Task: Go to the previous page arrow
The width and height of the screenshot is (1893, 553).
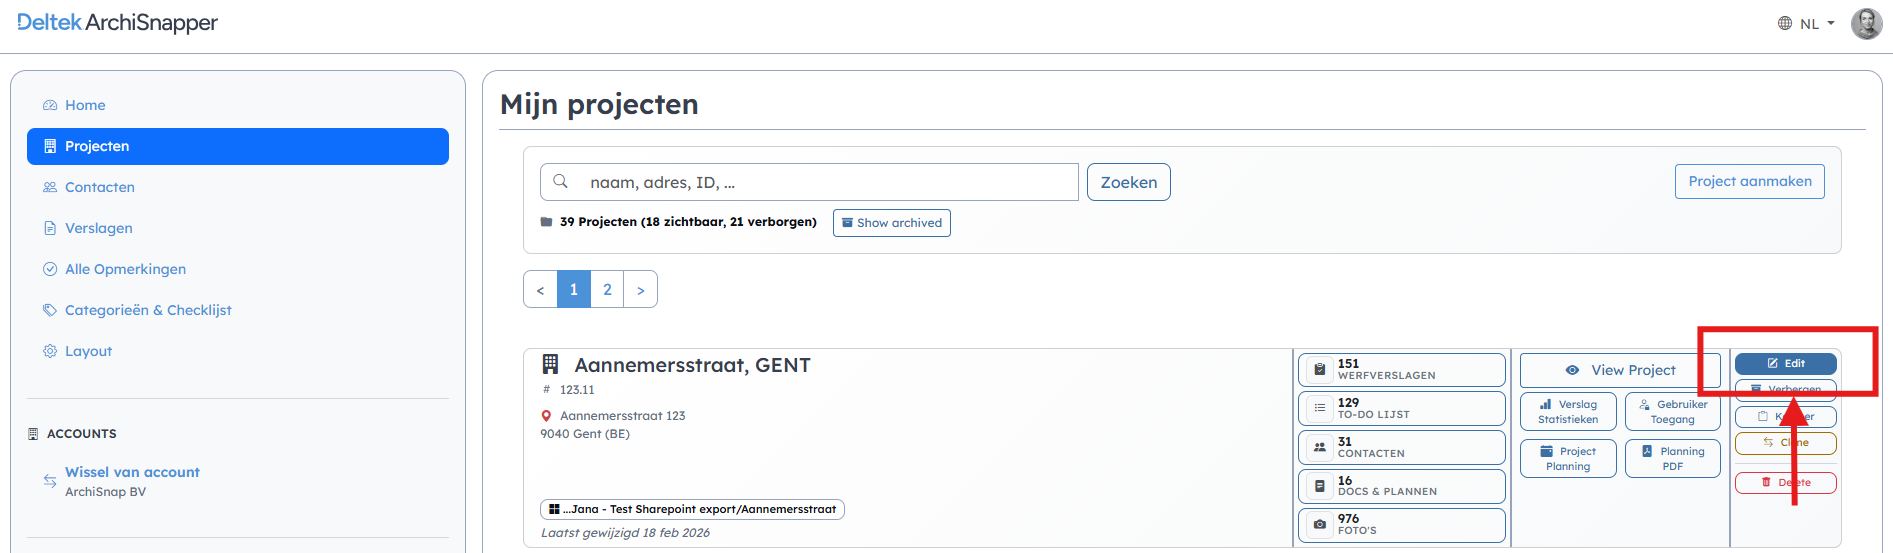Action: [x=540, y=289]
